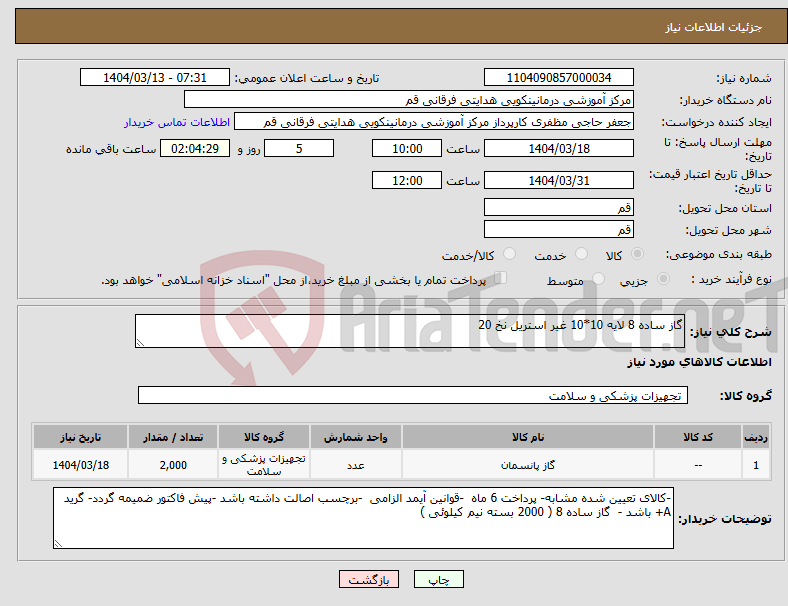Image resolution: width=788 pixels, height=606 pixels.
Task: Click the response deadline date 1404/03/18 field
Action: tap(558, 148)
